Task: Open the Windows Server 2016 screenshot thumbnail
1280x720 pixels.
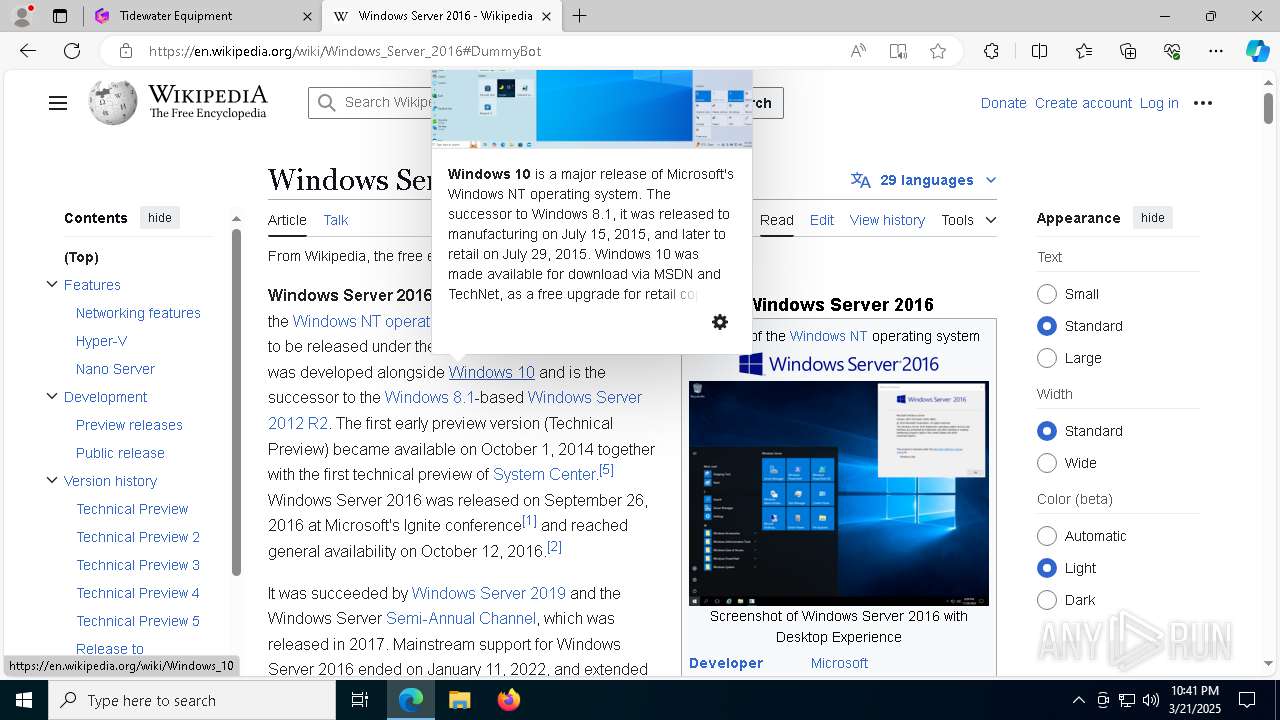Action: coord(839,493)
